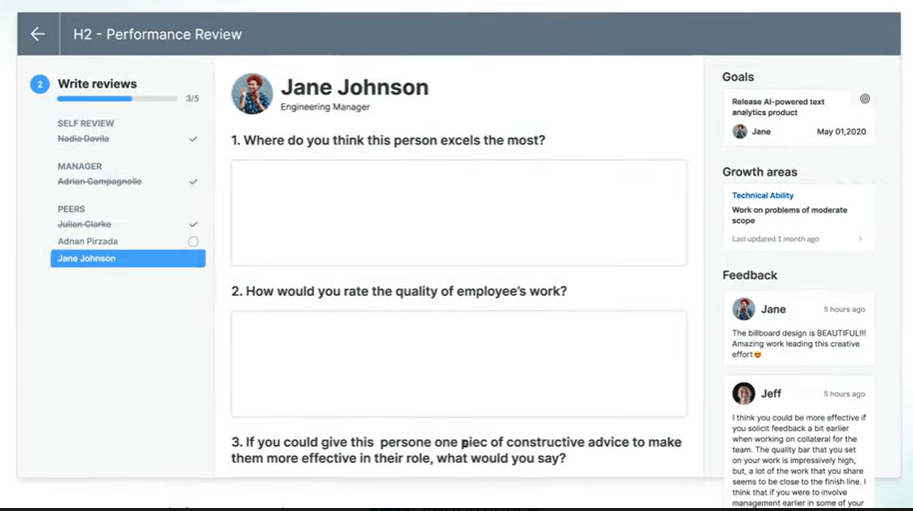Viewport: 913px width, 511px height.
Task: Click the Growth areas heading
Action: click(759, 172)
